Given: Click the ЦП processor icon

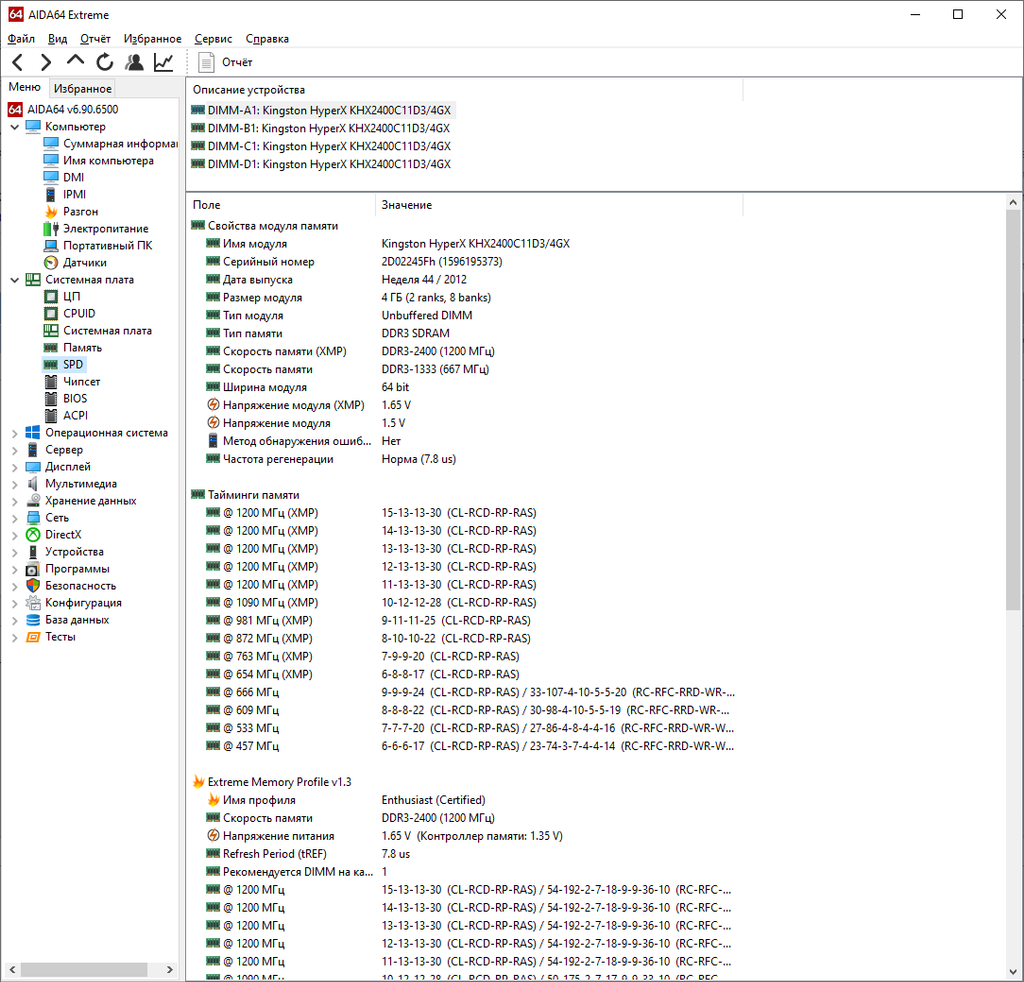Looking at the screenshot, I should 51,296.
